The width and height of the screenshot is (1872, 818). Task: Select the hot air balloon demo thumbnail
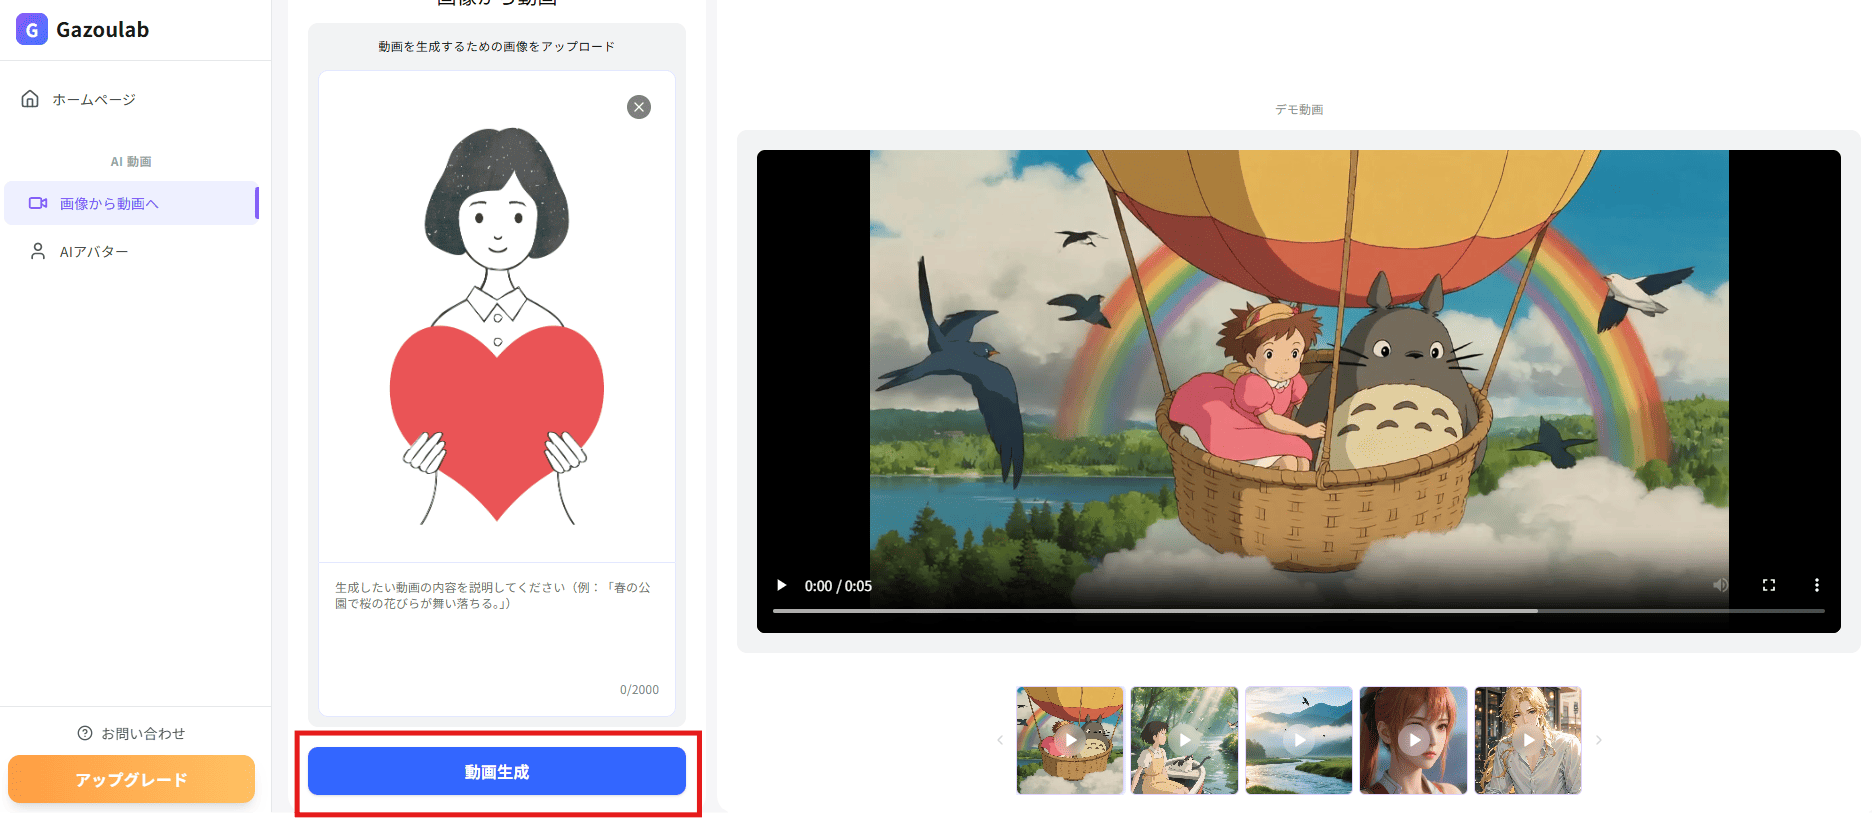(x=1070, y=740)
